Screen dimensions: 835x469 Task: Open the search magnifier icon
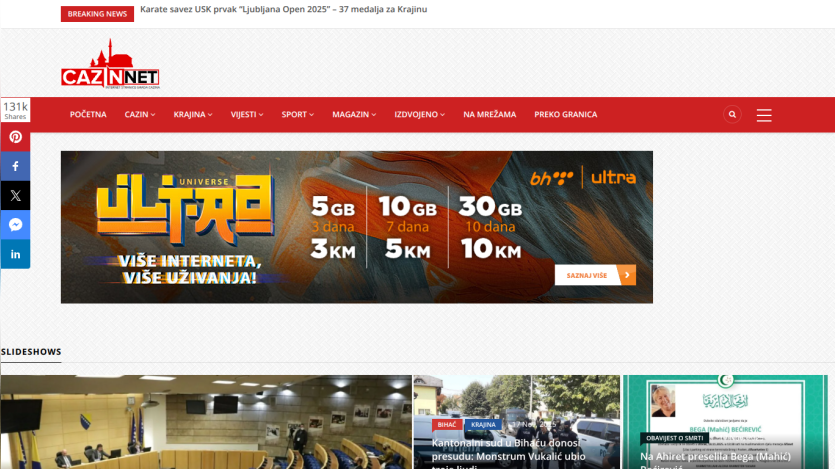(x=732, y=114)
